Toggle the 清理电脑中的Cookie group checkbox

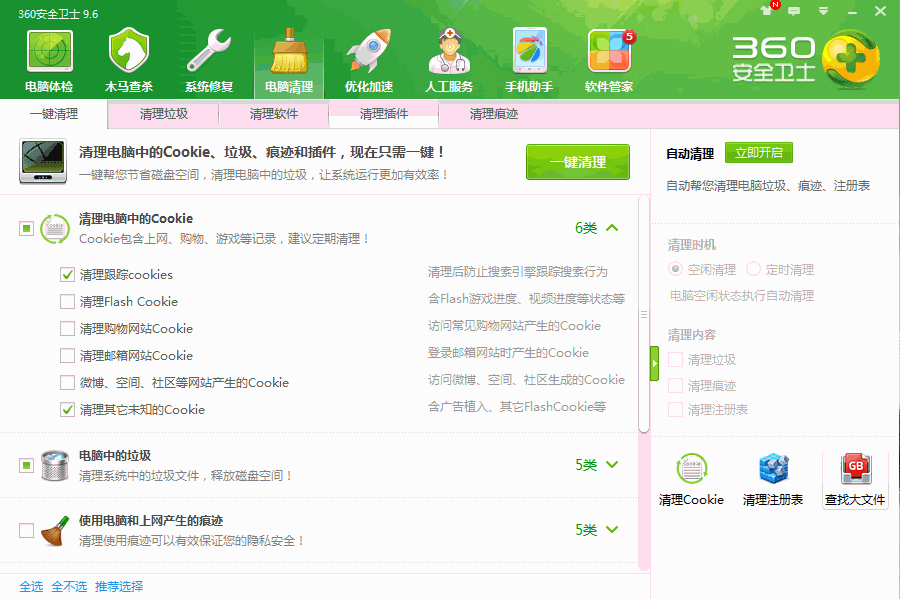point(26,228)
